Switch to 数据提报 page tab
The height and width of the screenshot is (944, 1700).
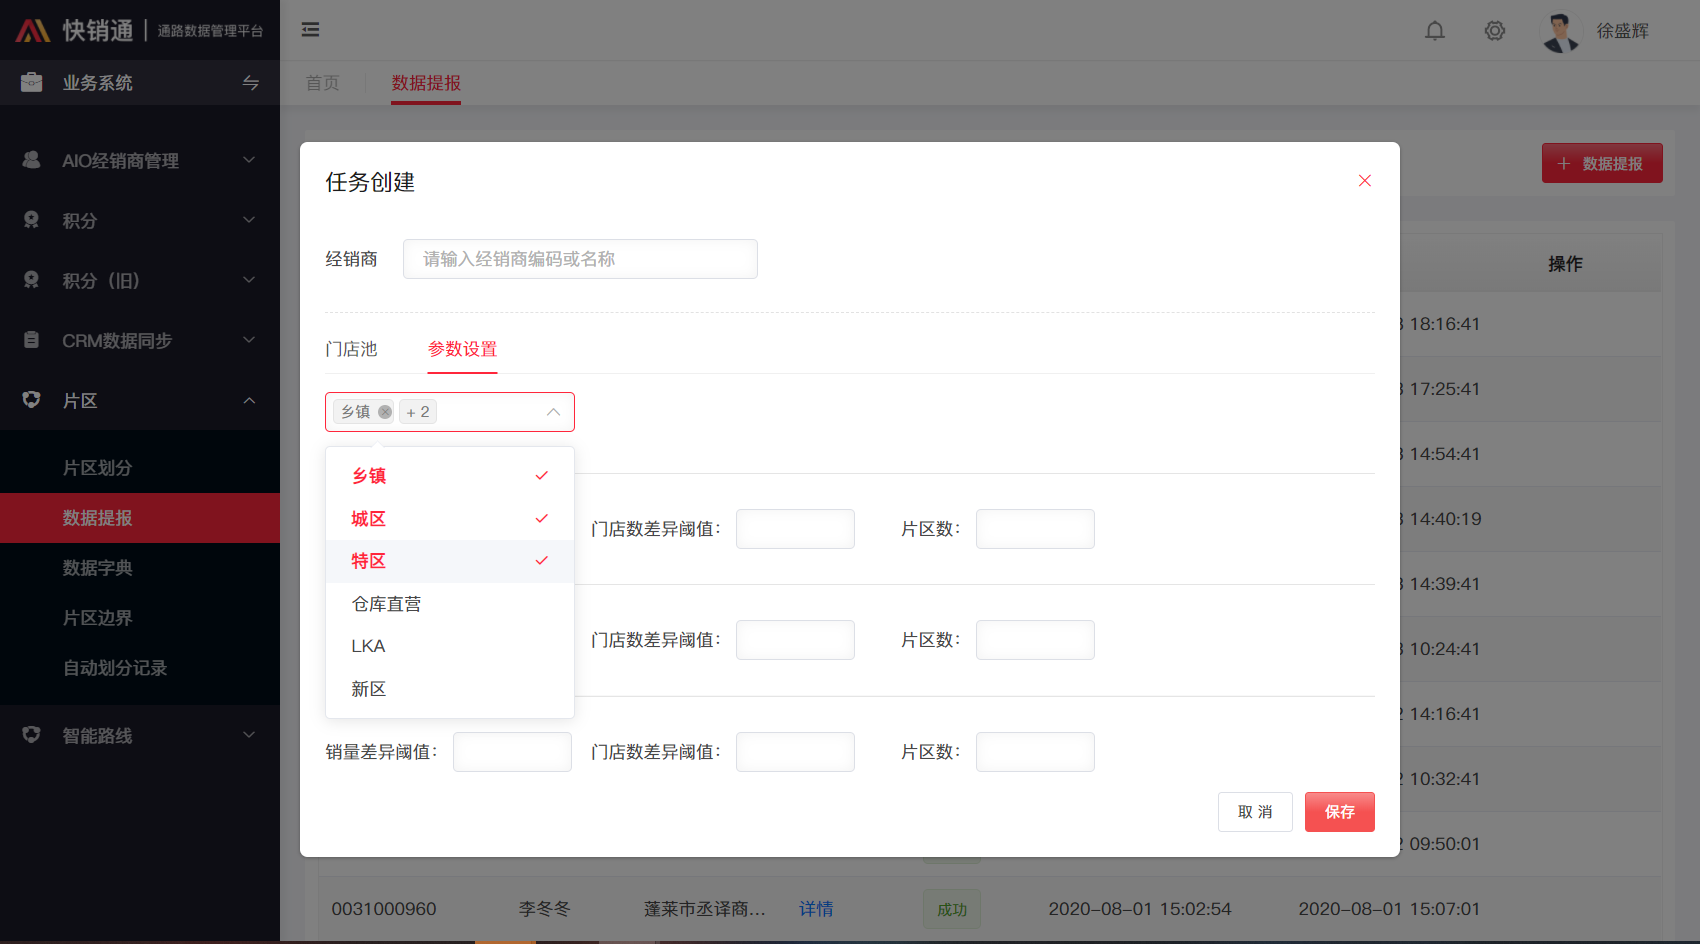click(x=426, y=83)
